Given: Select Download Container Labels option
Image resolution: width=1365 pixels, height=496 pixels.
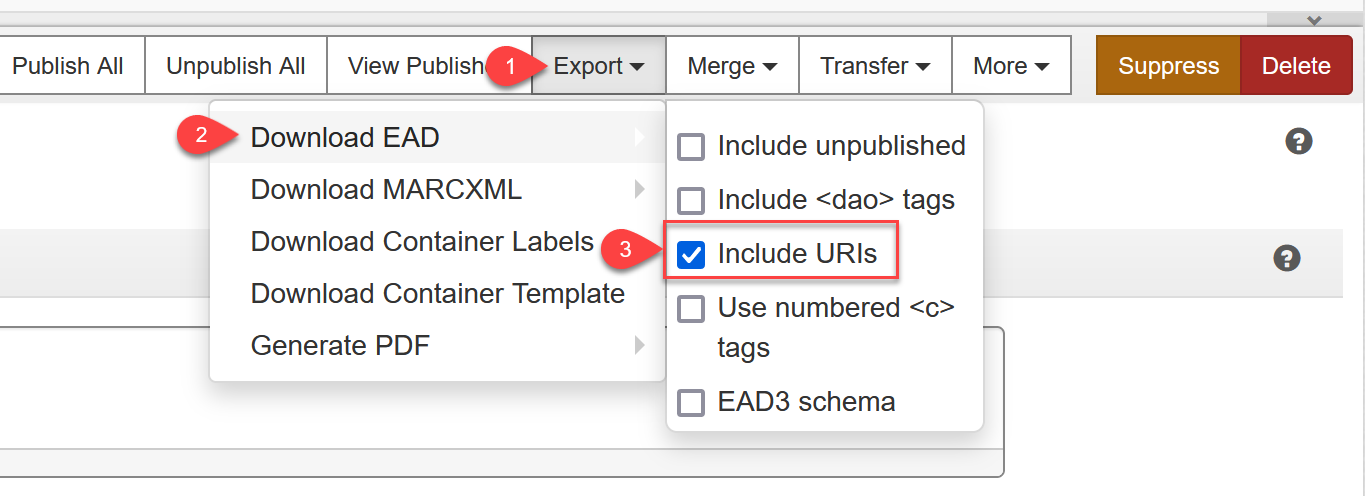Looking at the screenshot, I should 422,242.
